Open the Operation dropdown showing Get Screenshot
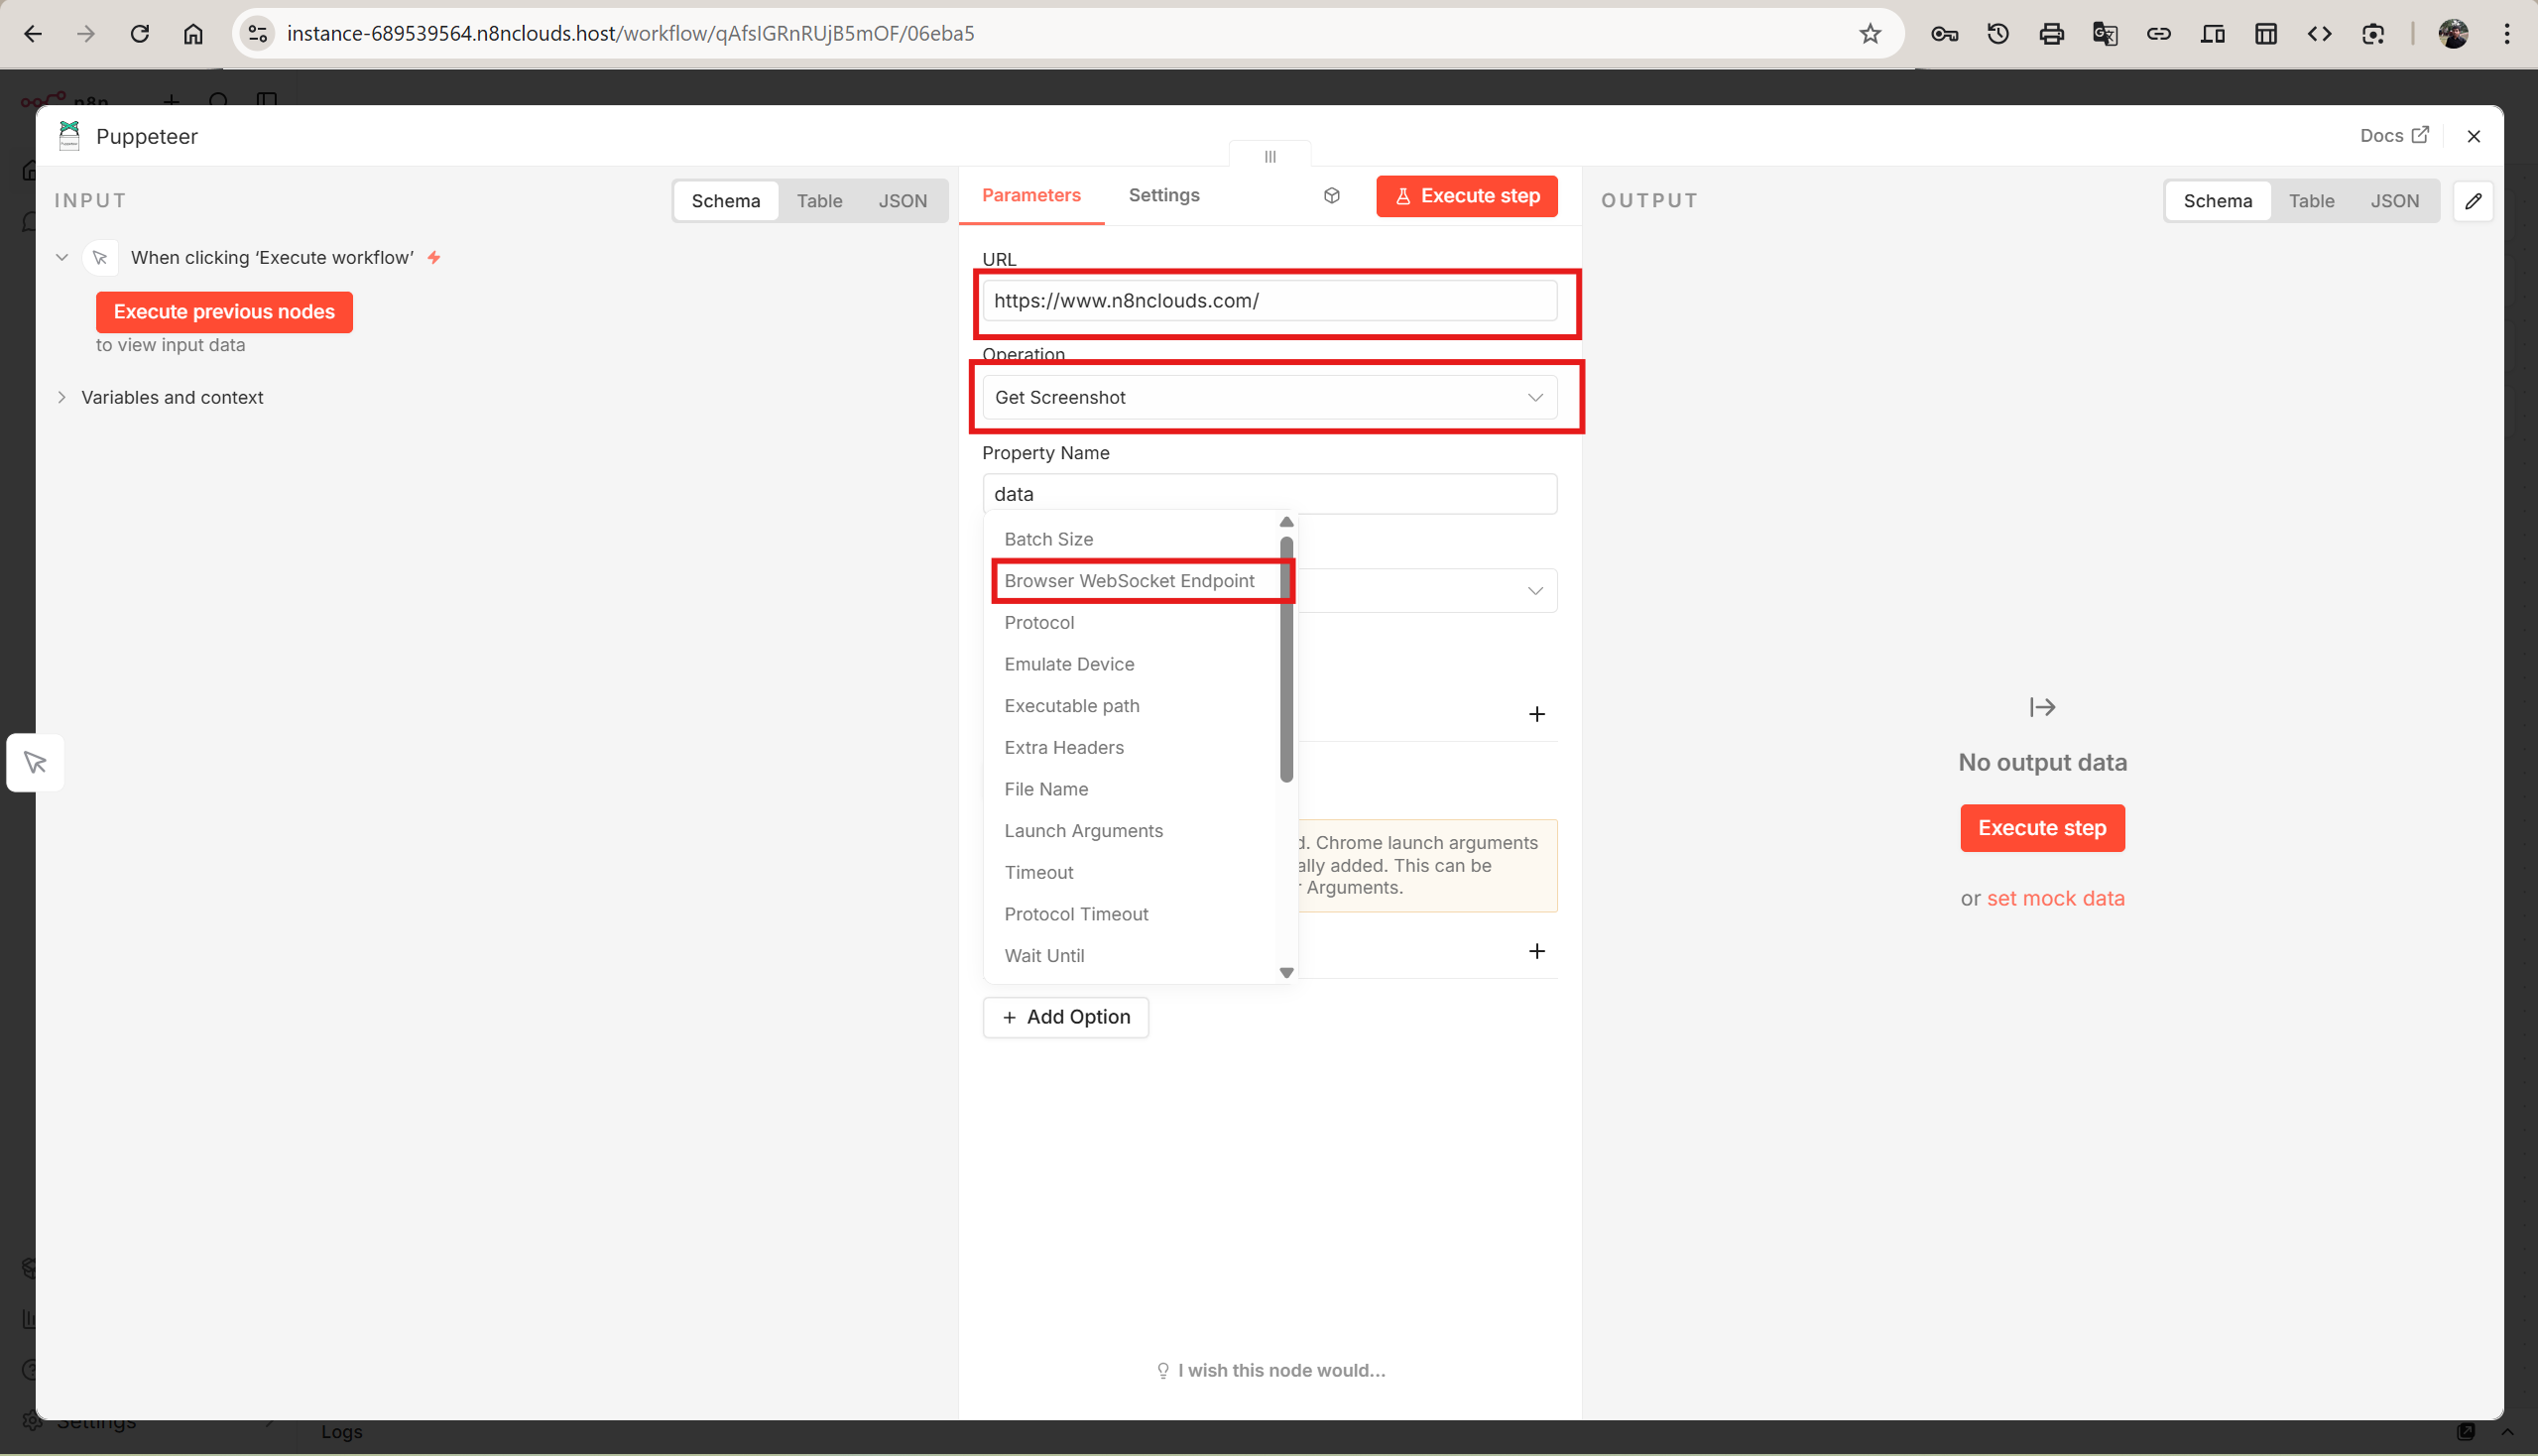 pyautogui.click(x=1270, y=398)
